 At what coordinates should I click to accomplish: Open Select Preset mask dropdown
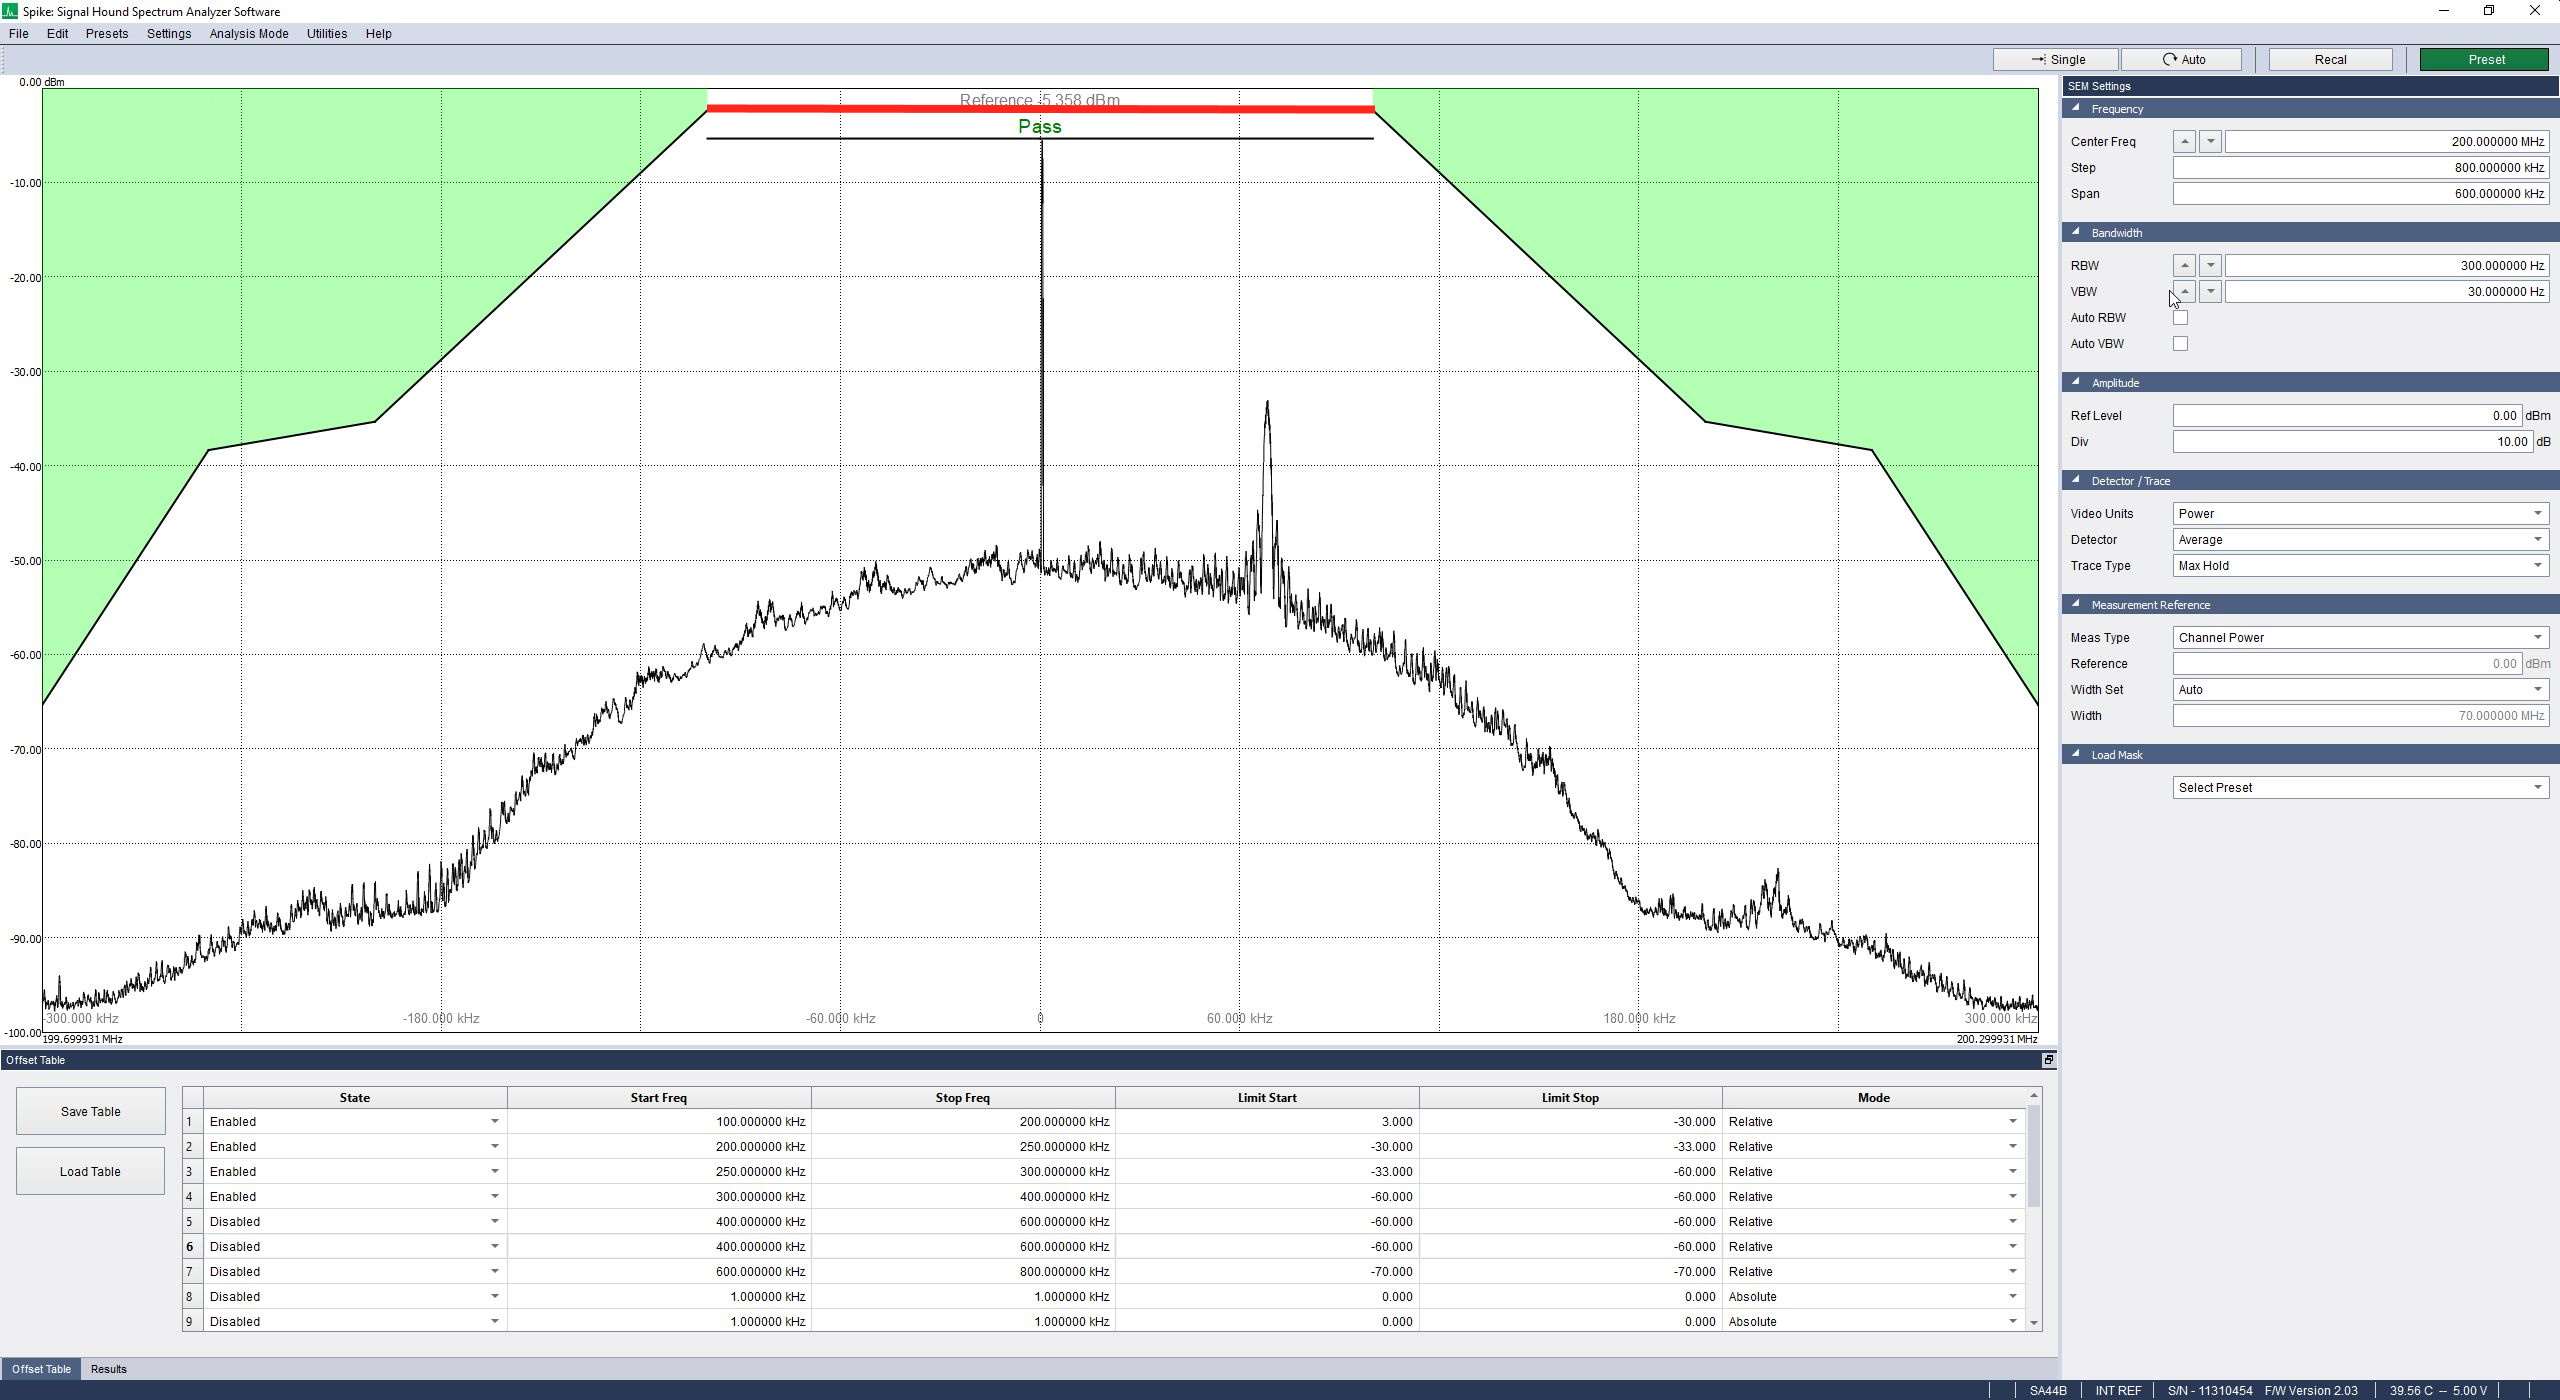coord(2359,788)
